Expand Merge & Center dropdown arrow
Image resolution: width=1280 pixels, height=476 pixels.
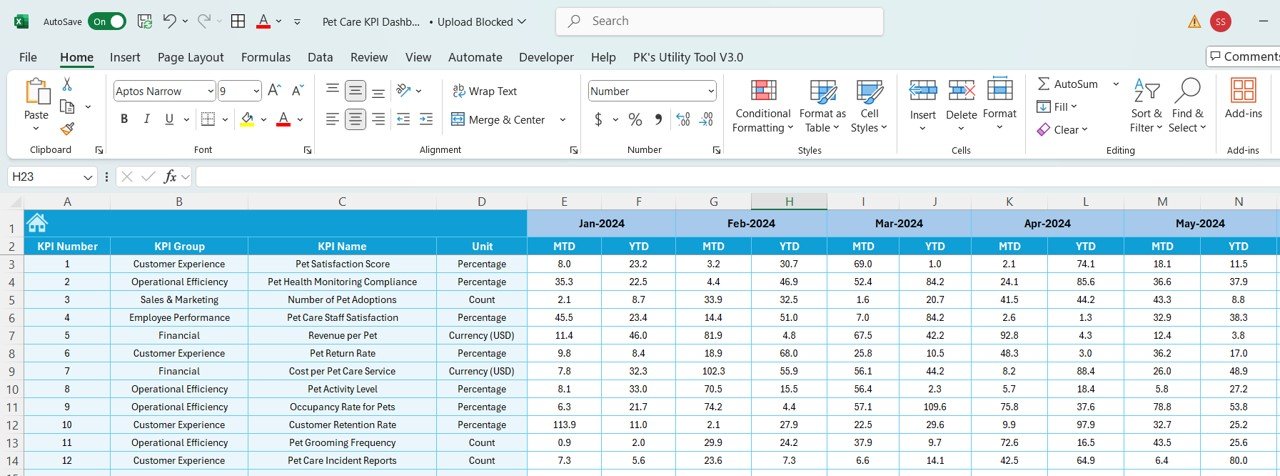562,119
